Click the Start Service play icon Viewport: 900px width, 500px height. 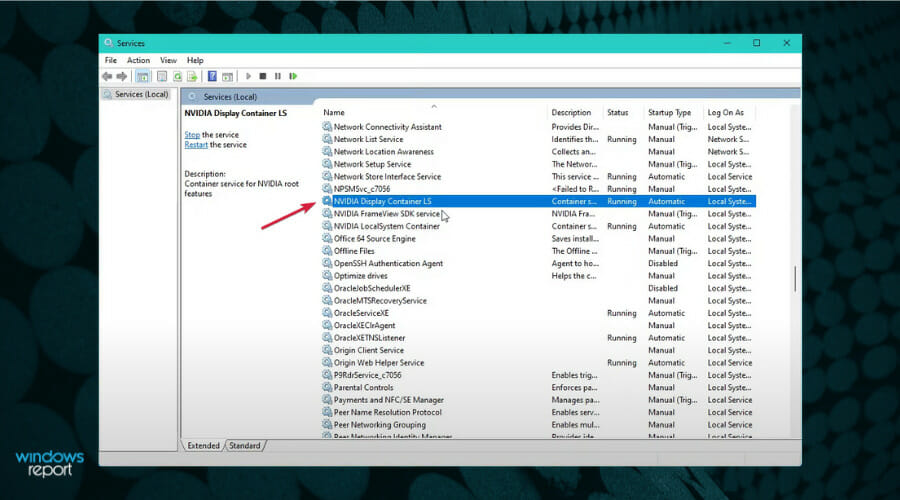[x=248, y=76]
